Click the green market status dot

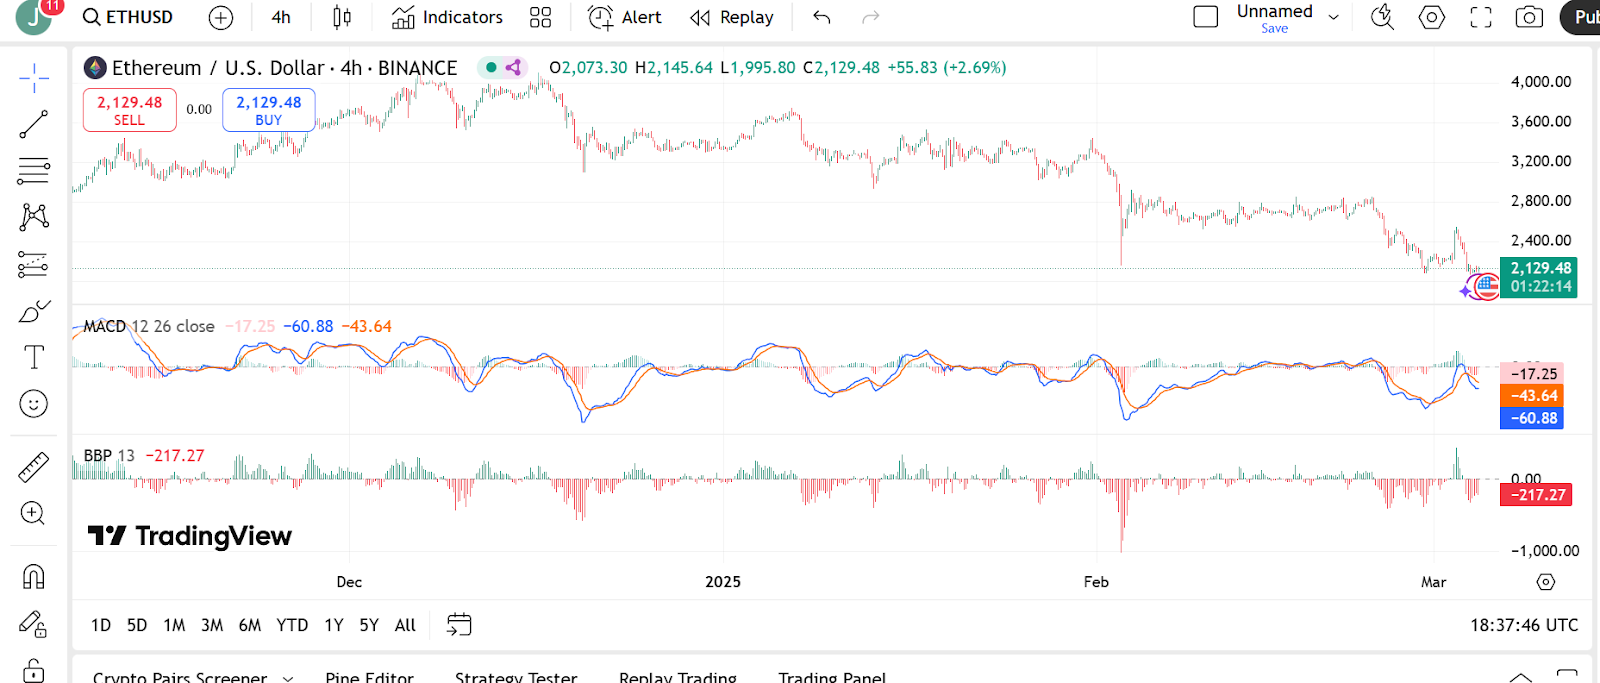[x=491, y=68]
